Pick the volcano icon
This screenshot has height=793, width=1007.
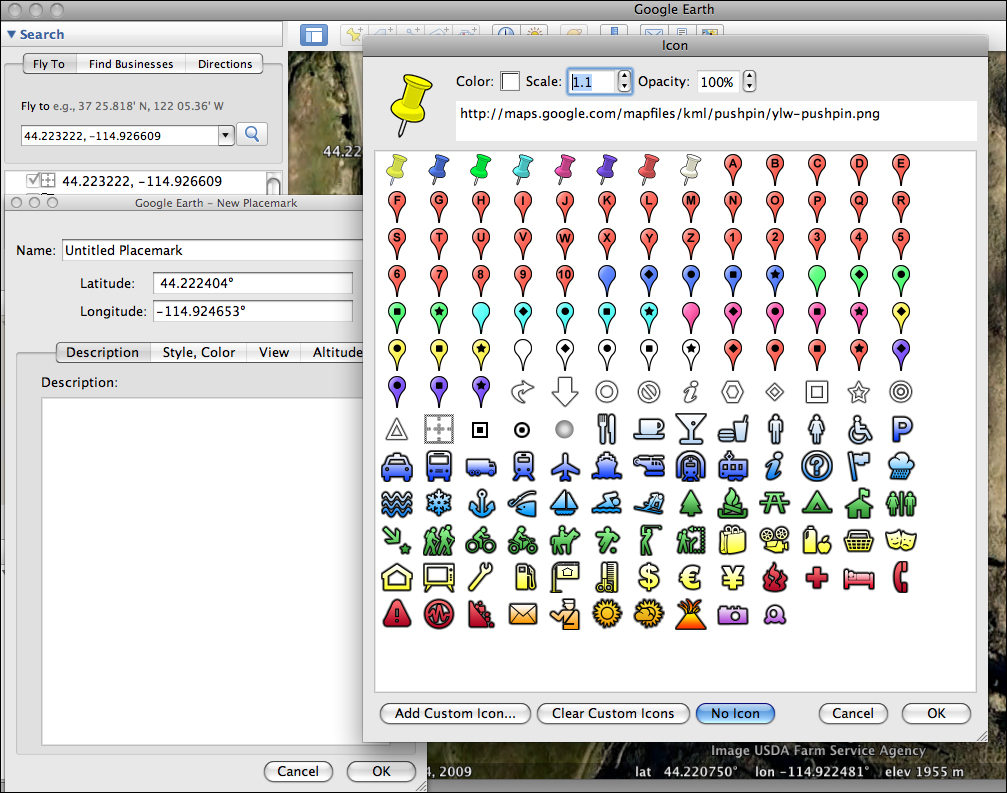[690, 614]
